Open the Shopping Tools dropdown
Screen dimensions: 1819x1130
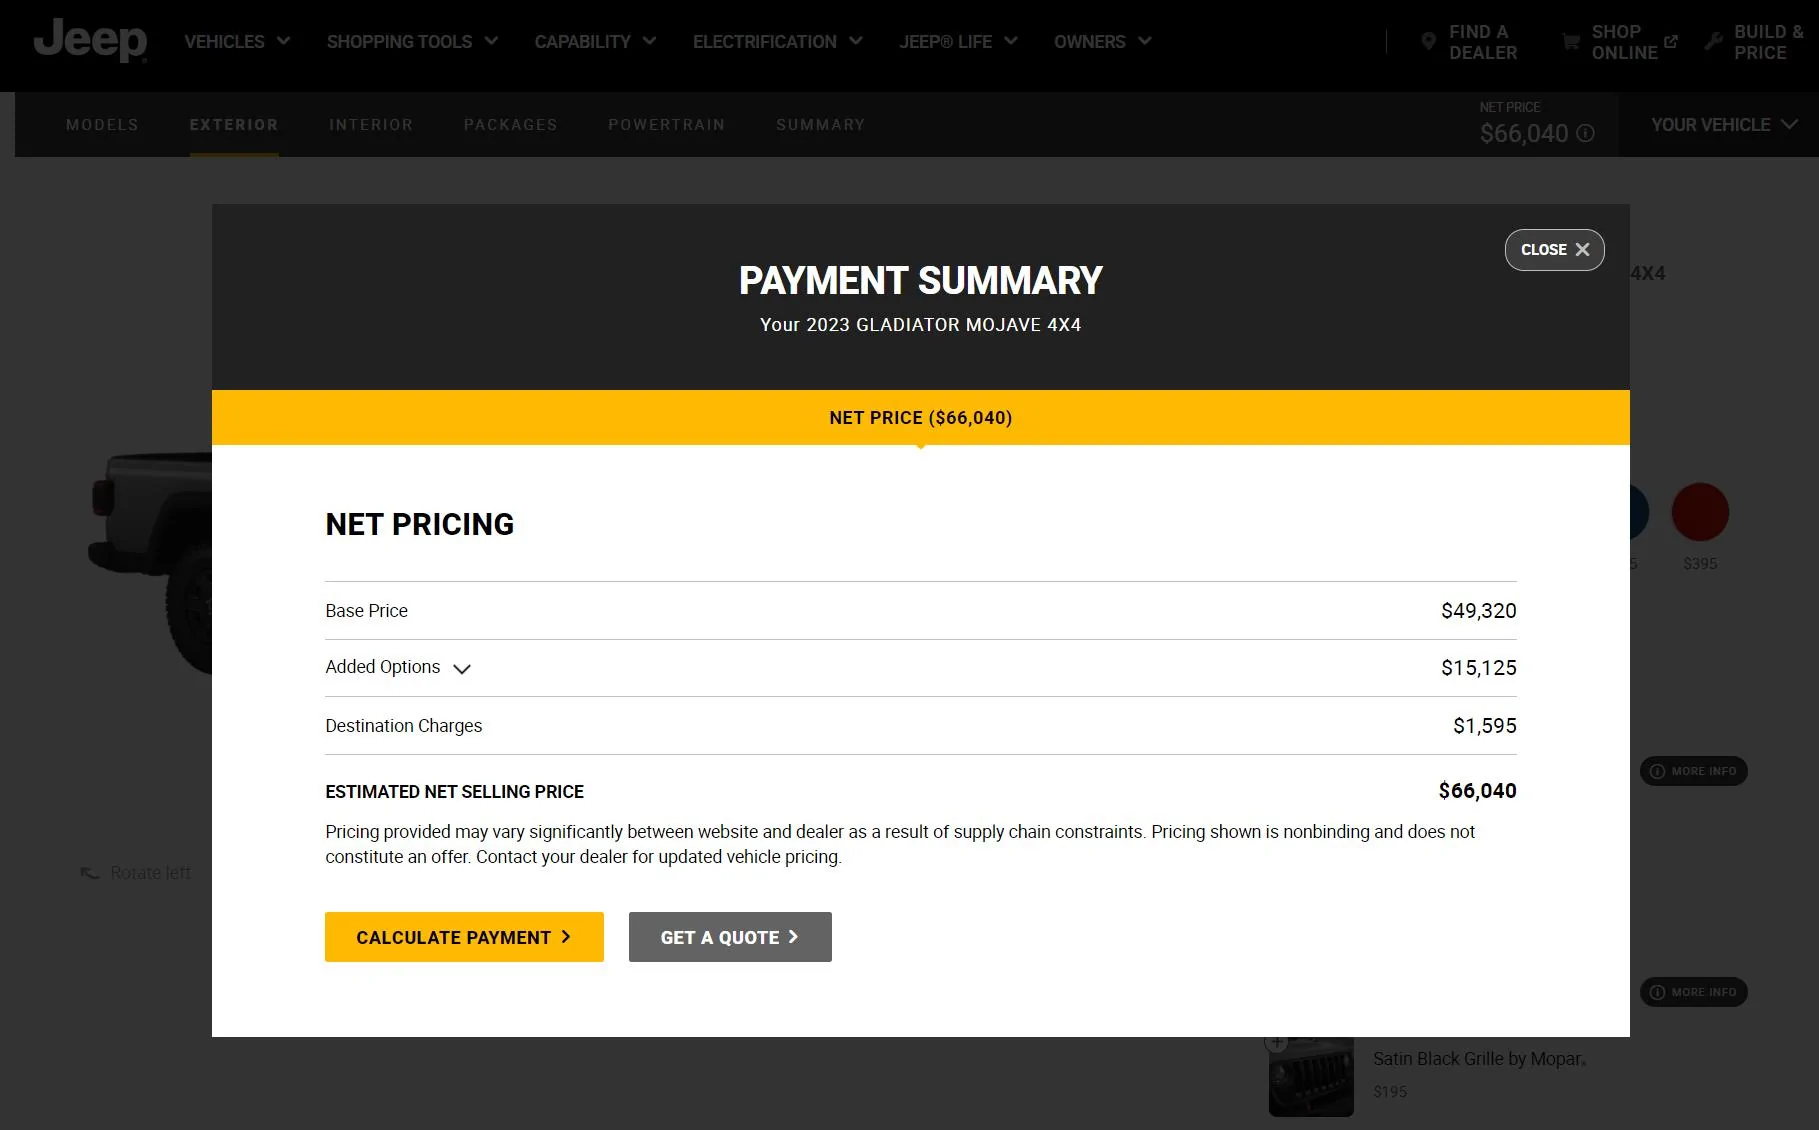point(412,41)
